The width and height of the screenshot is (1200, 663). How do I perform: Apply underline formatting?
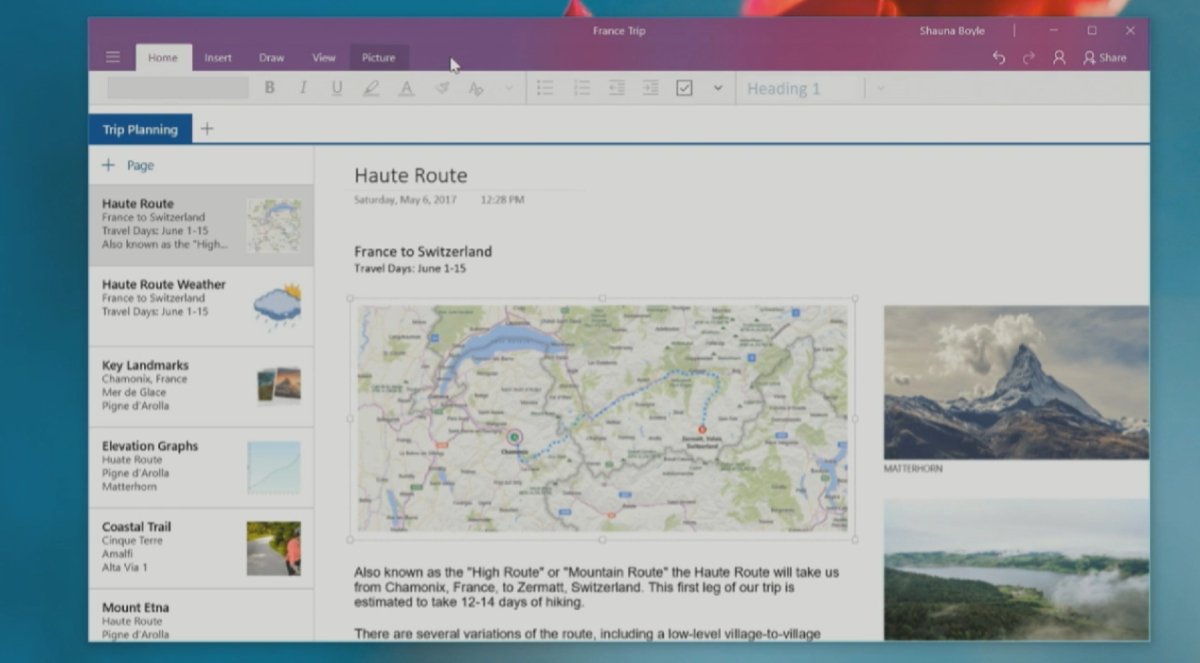pos(337,88)
